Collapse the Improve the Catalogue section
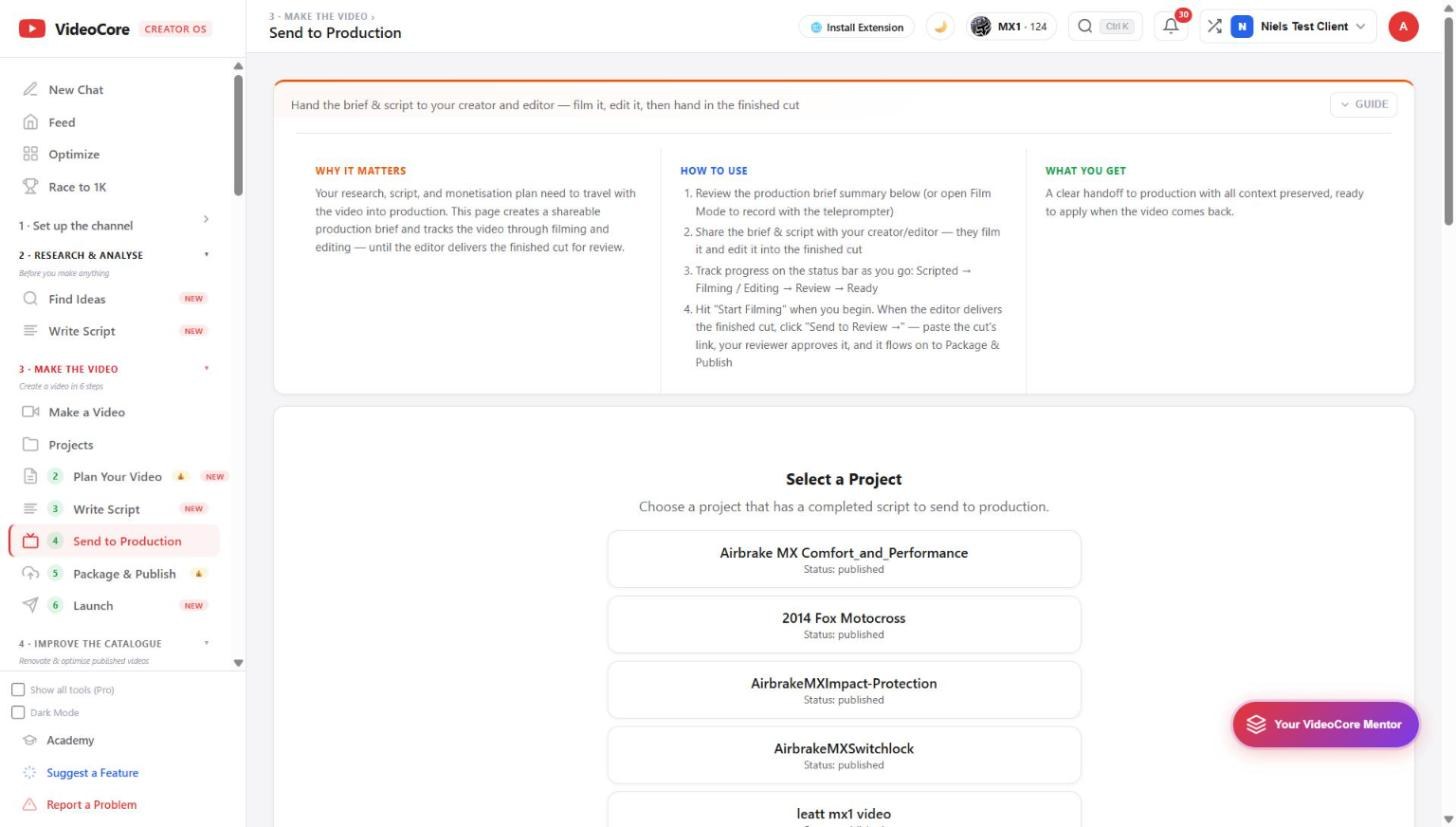 click(x=114, y=644)
